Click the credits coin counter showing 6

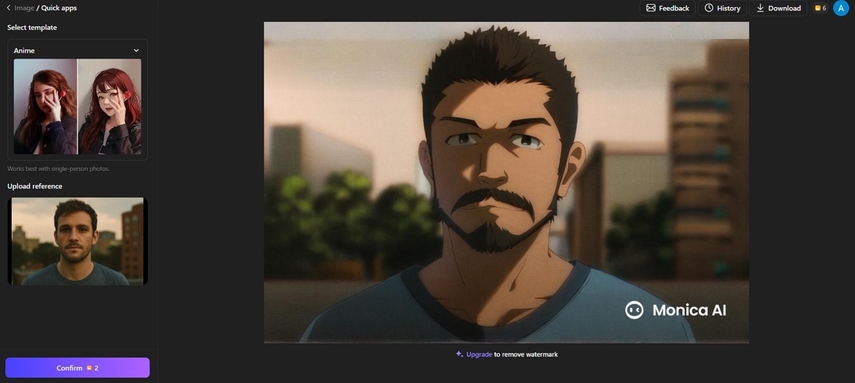(820, 8)
